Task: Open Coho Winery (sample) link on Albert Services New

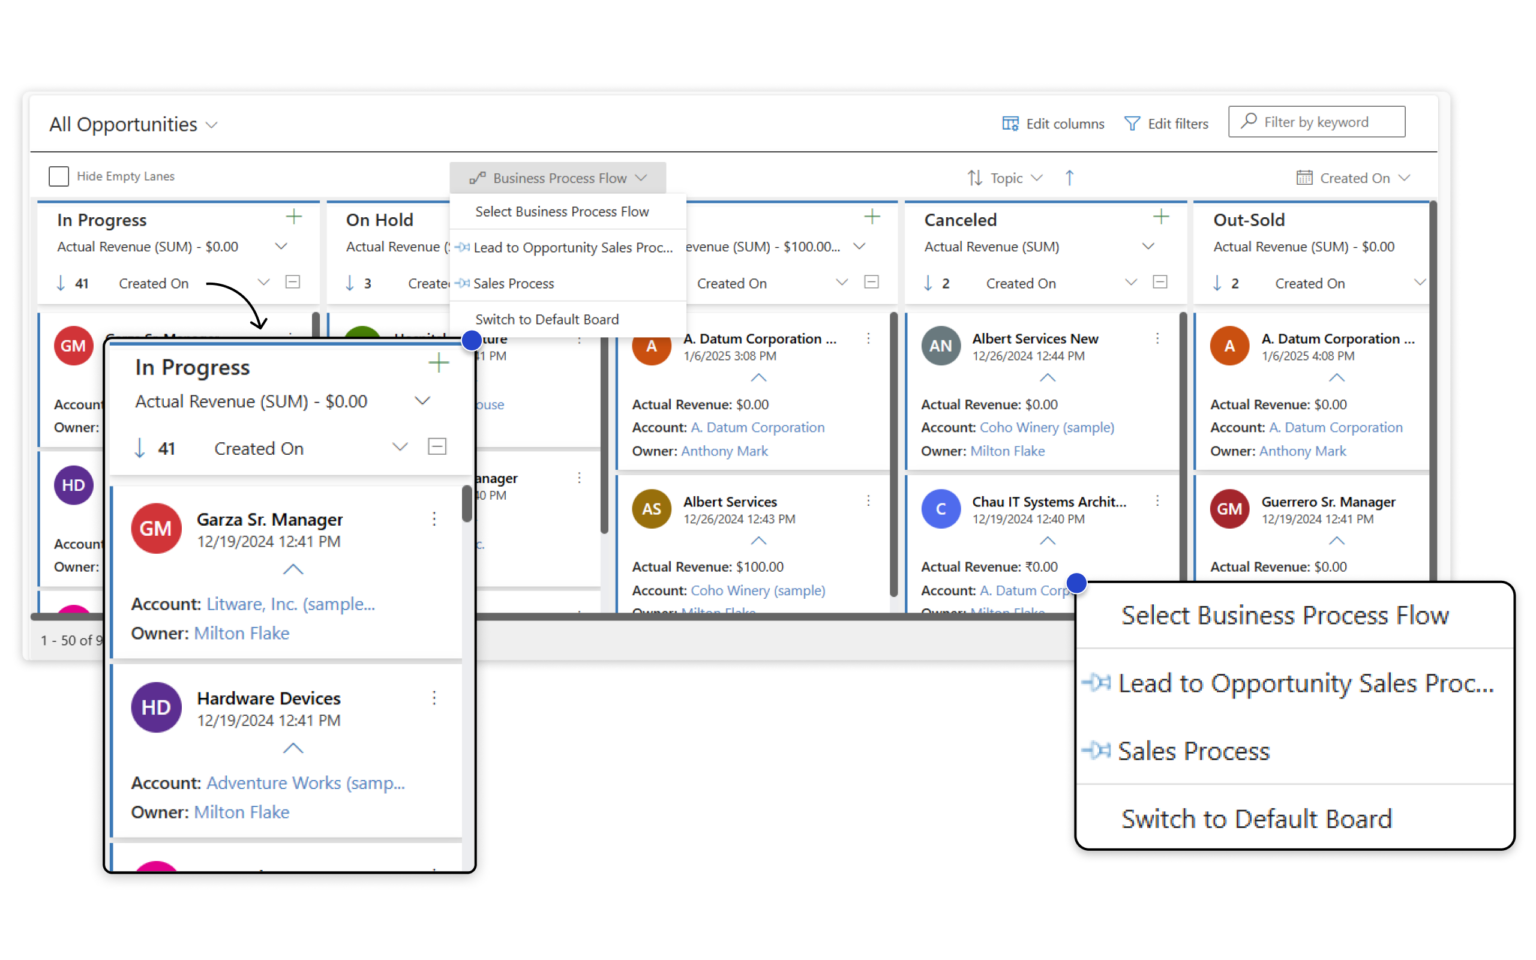Action: [1047, 428]
